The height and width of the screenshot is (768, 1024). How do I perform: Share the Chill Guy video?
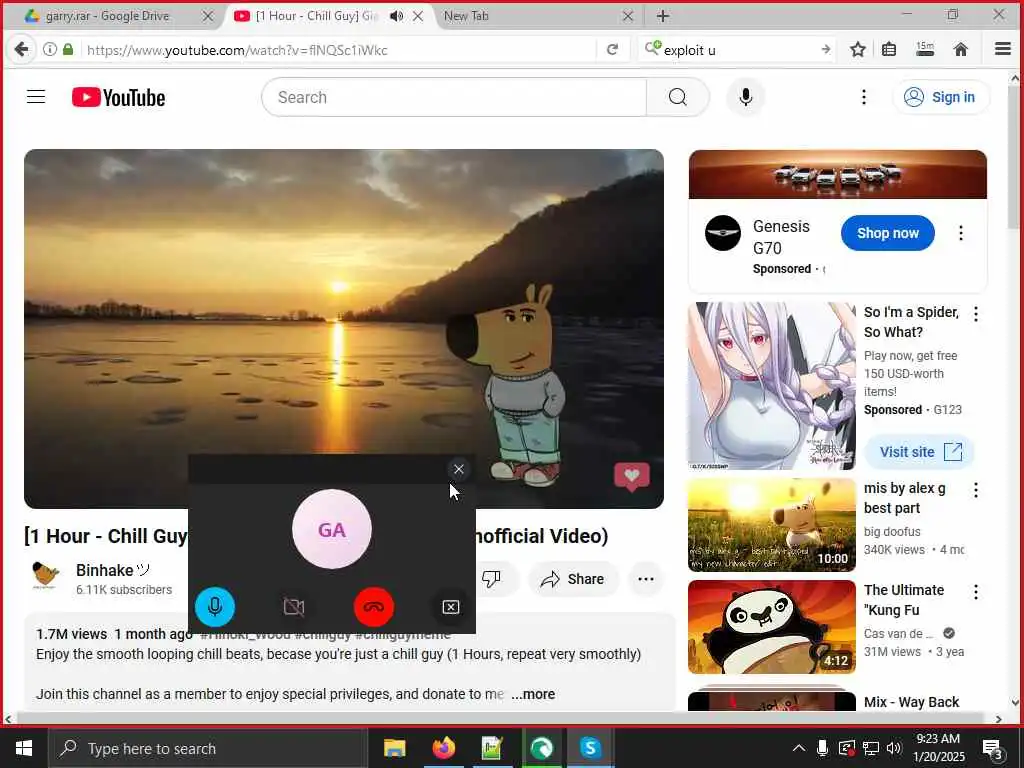(573, 579)
